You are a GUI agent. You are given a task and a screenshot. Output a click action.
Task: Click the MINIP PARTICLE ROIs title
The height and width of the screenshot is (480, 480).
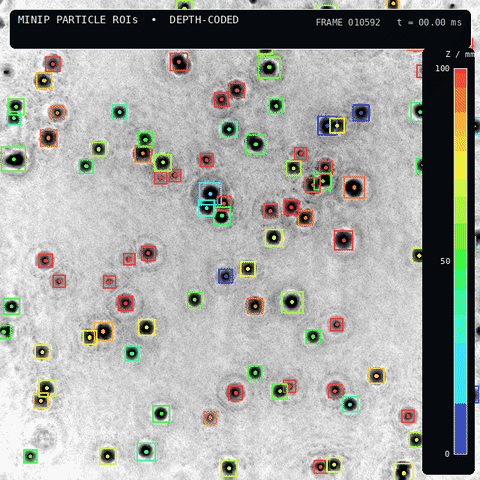click(78, 20)
